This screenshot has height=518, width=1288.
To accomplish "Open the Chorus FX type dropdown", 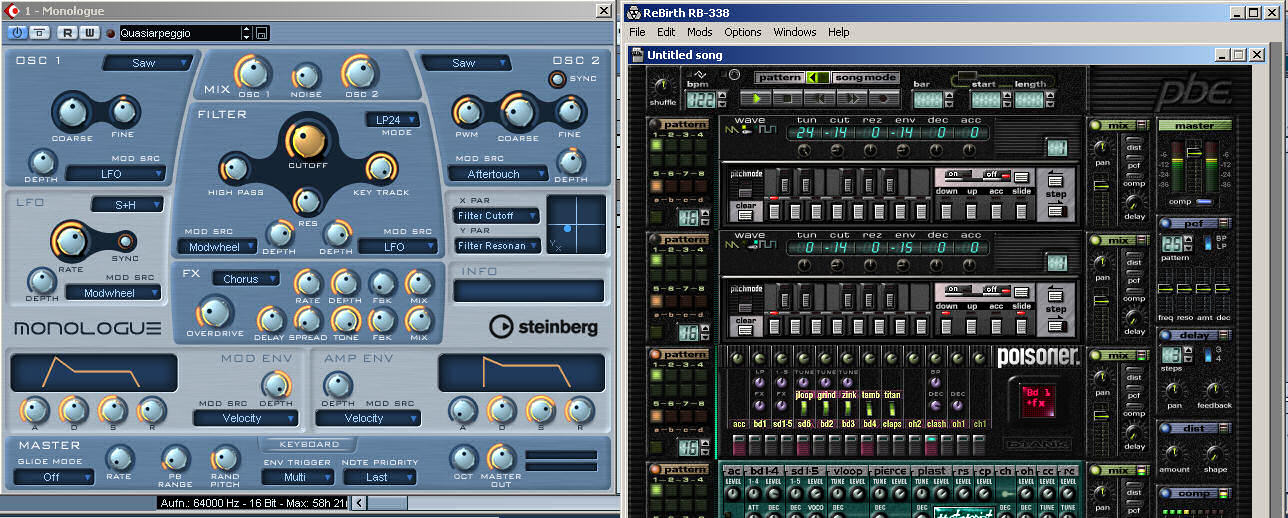I will coord(244,279).
